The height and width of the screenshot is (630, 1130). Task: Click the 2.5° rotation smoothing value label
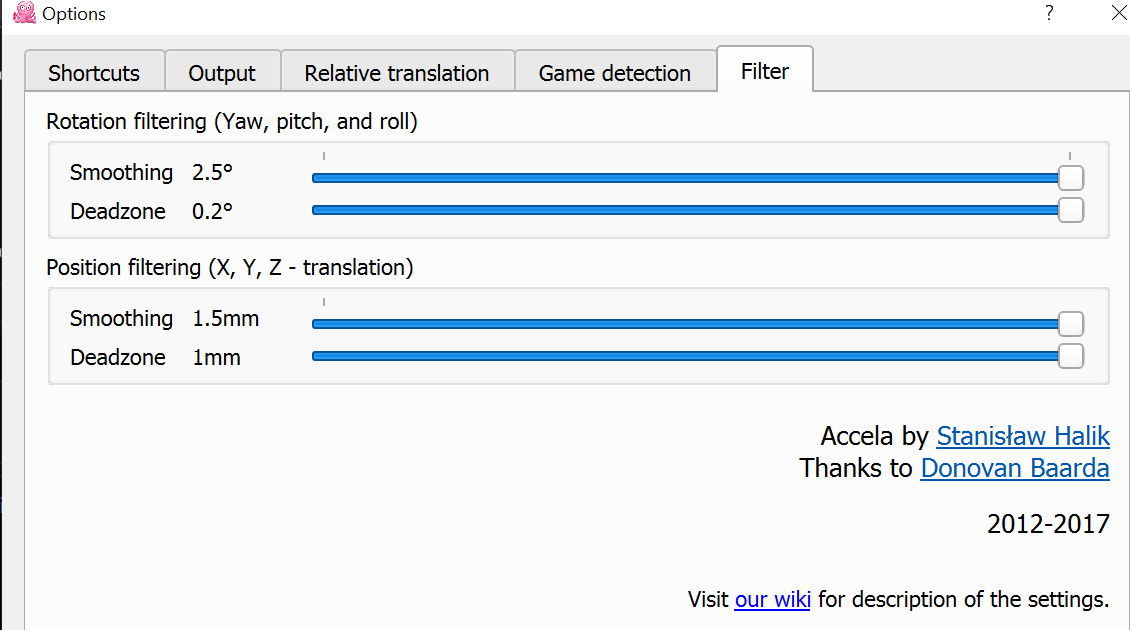[212, 173]
